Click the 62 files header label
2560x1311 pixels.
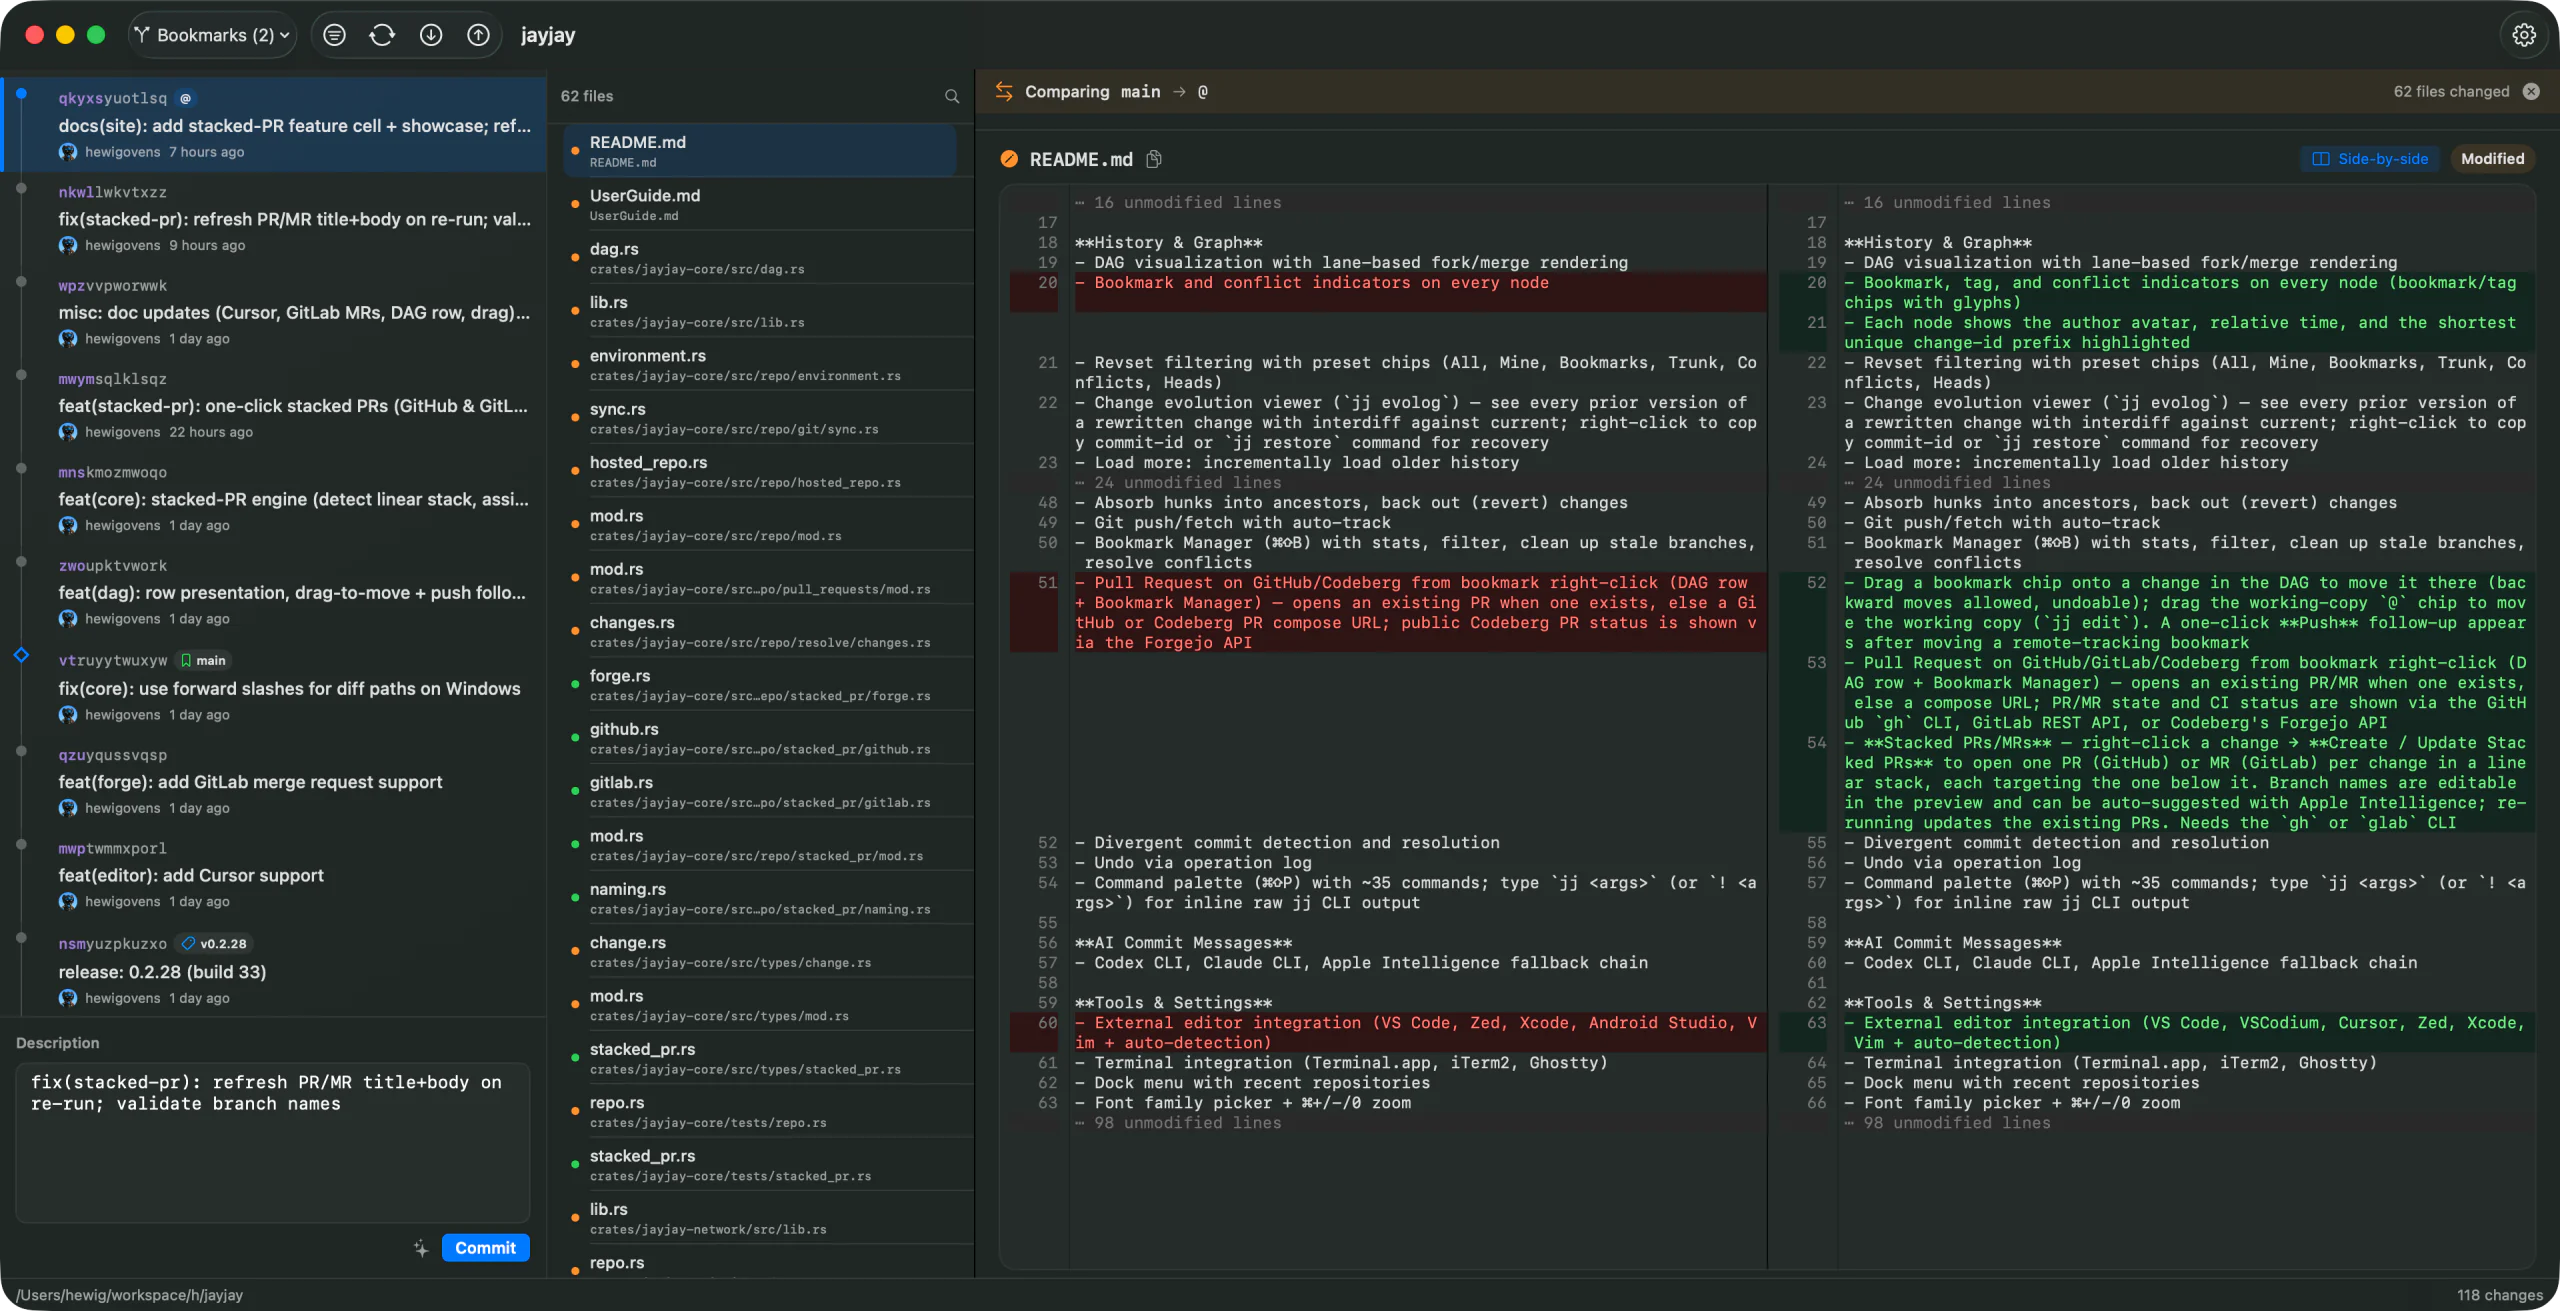[x=587, y=96]
